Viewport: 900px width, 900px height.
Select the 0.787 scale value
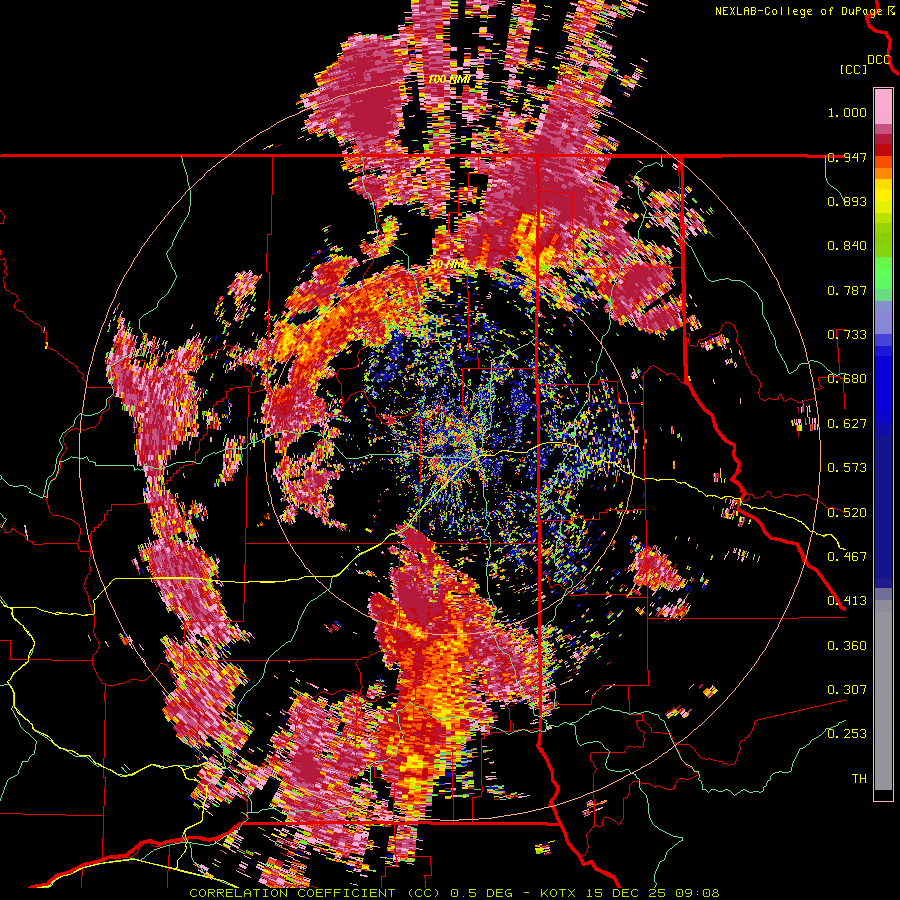847,290
